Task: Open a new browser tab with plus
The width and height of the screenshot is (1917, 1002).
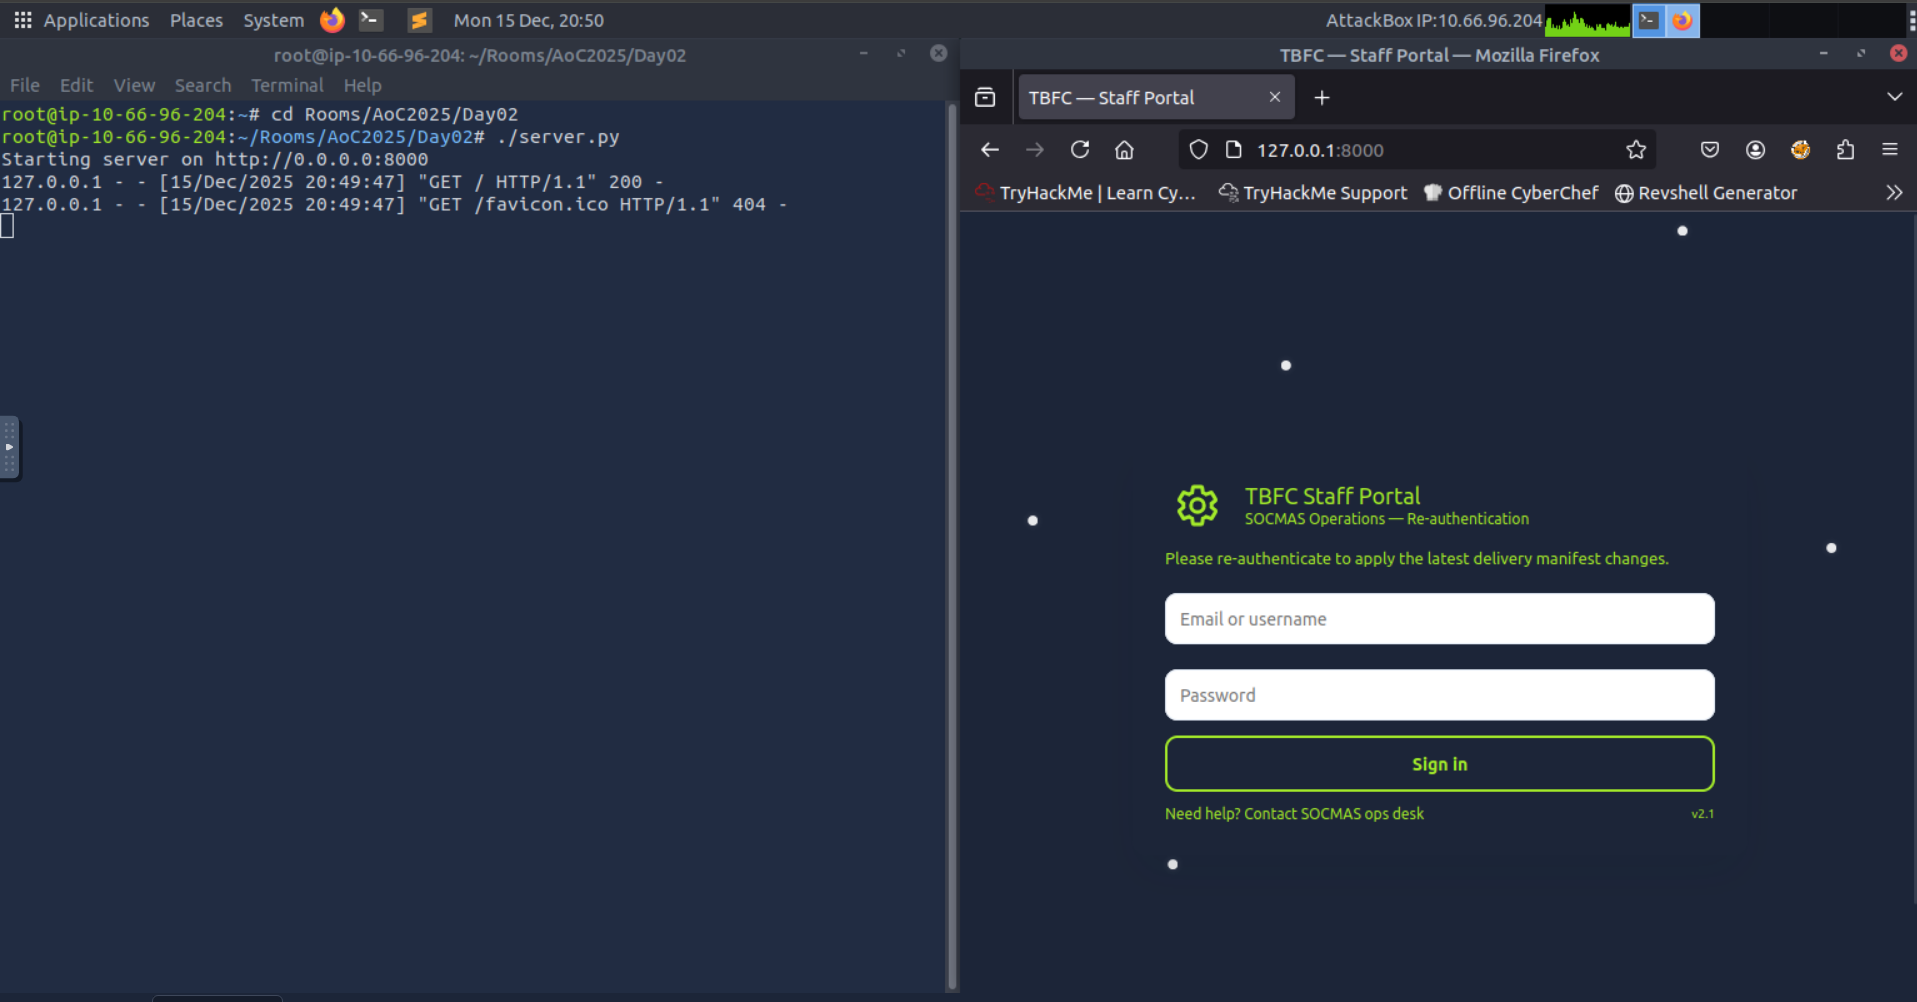Action: coord(1322,98)
